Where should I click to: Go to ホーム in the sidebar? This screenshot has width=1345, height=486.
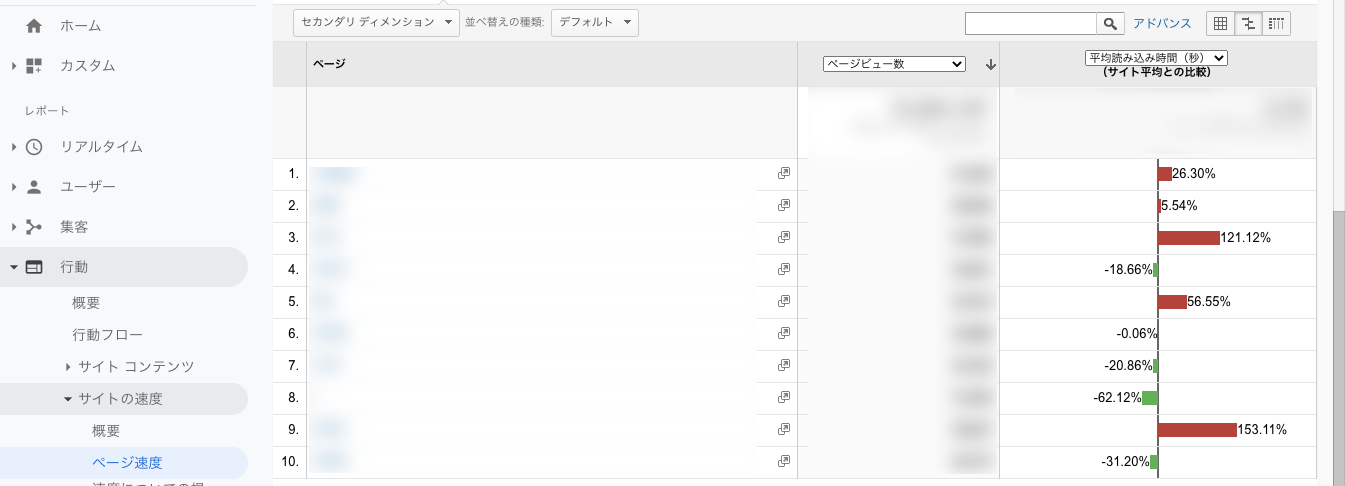[80, 25]
